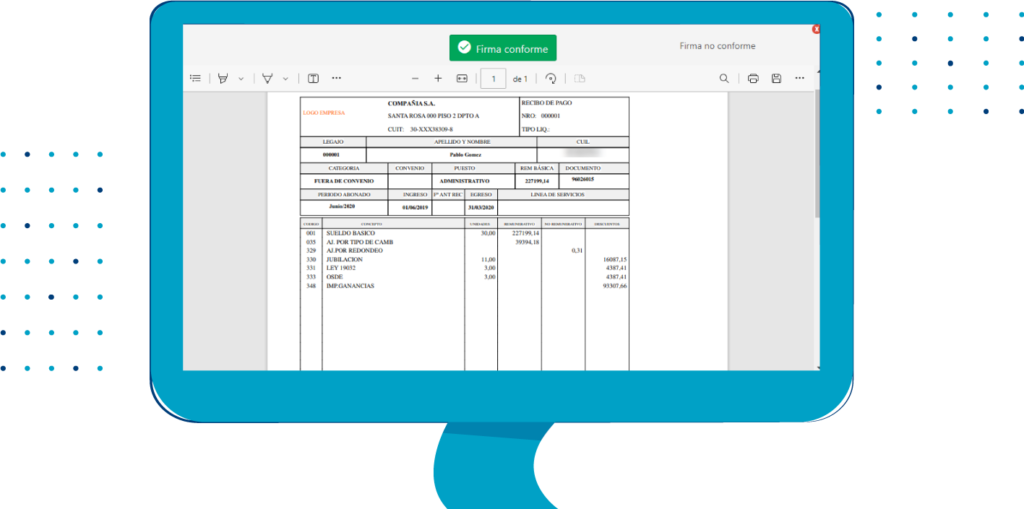The width and height of the screenshot is (1024, 509).
Task: Select the highlight tool
Action: click(x=223, y=78)
